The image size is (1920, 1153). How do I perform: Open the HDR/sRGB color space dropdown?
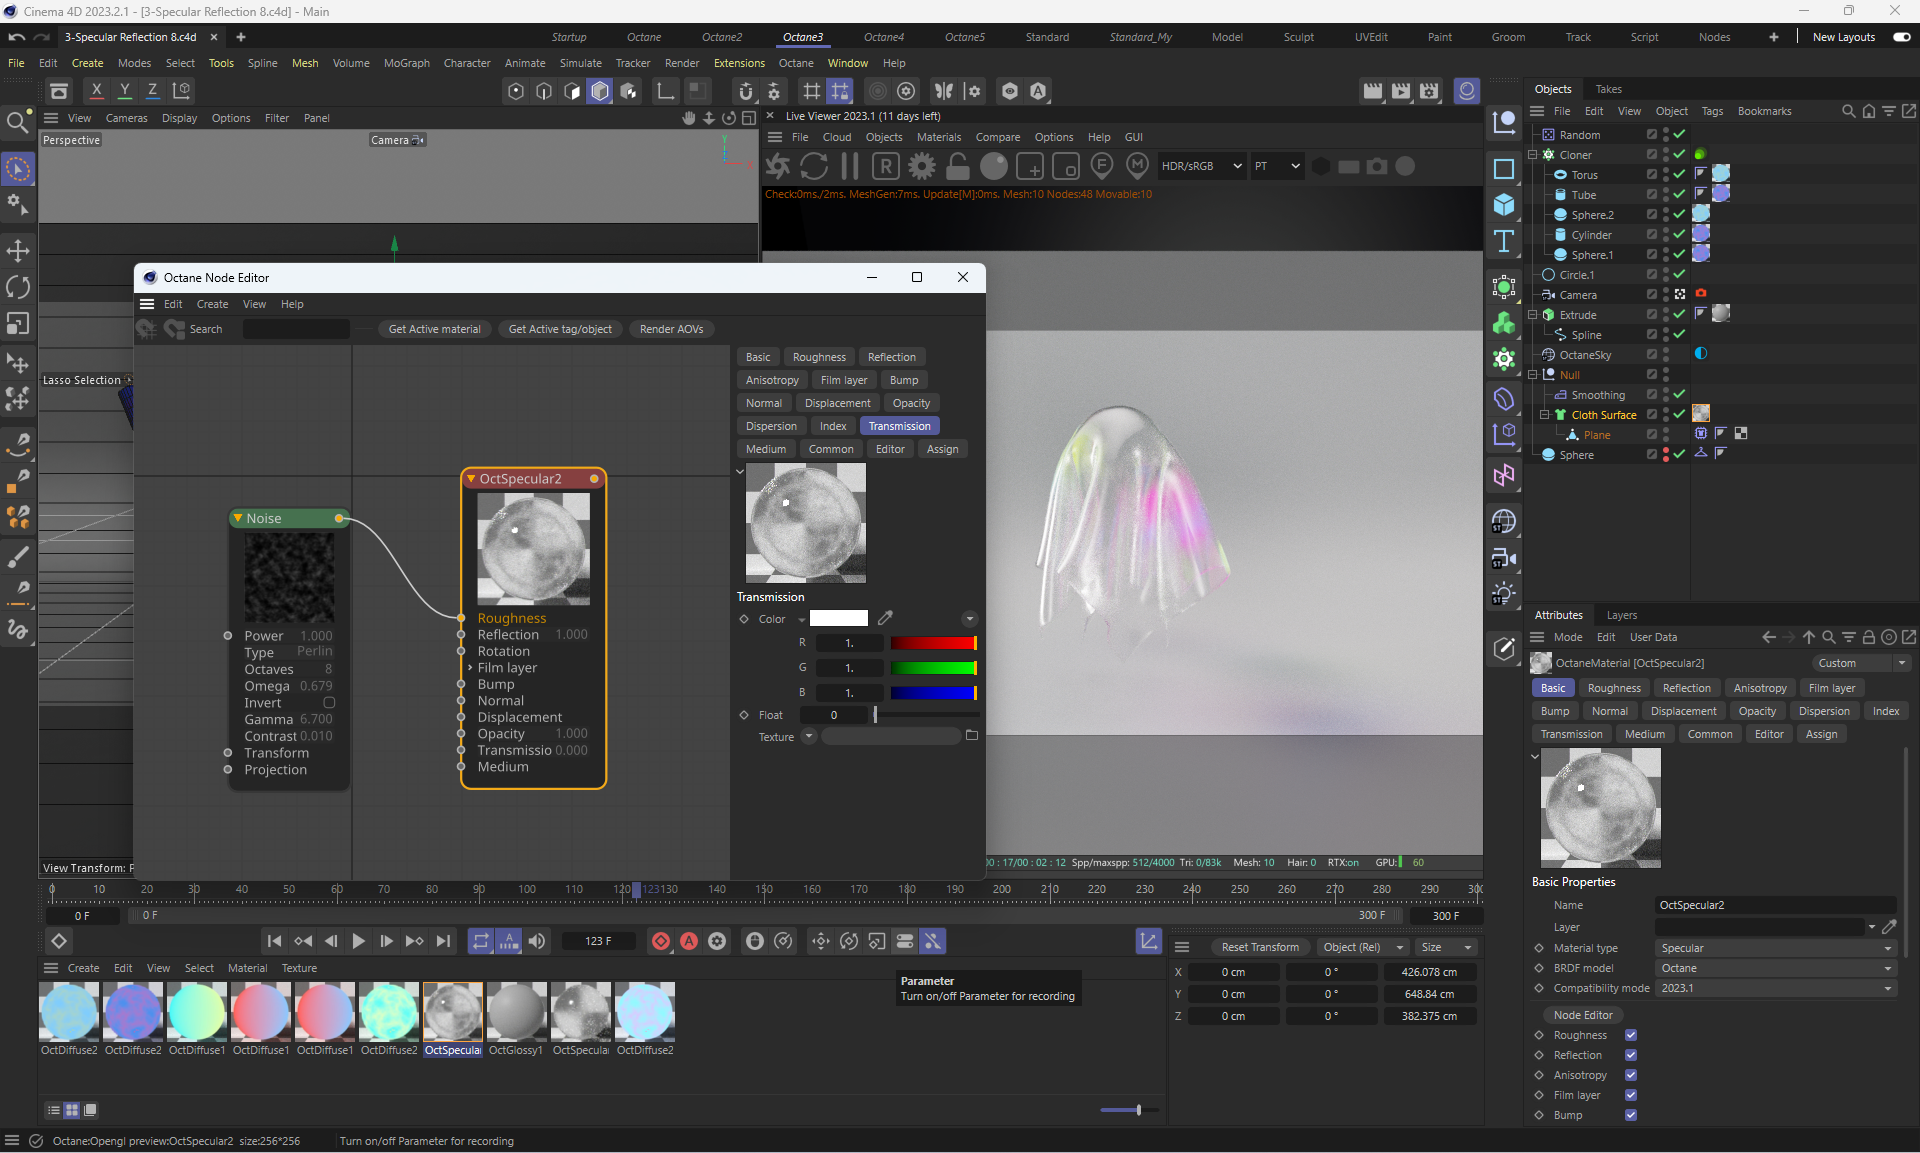(x=1201, y=166)
